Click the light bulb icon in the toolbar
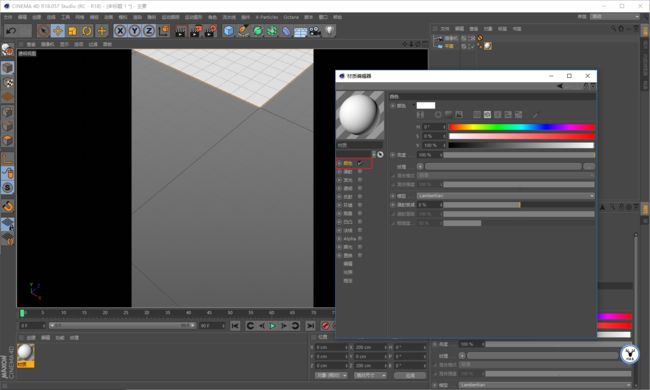 [x=329, y=31]
